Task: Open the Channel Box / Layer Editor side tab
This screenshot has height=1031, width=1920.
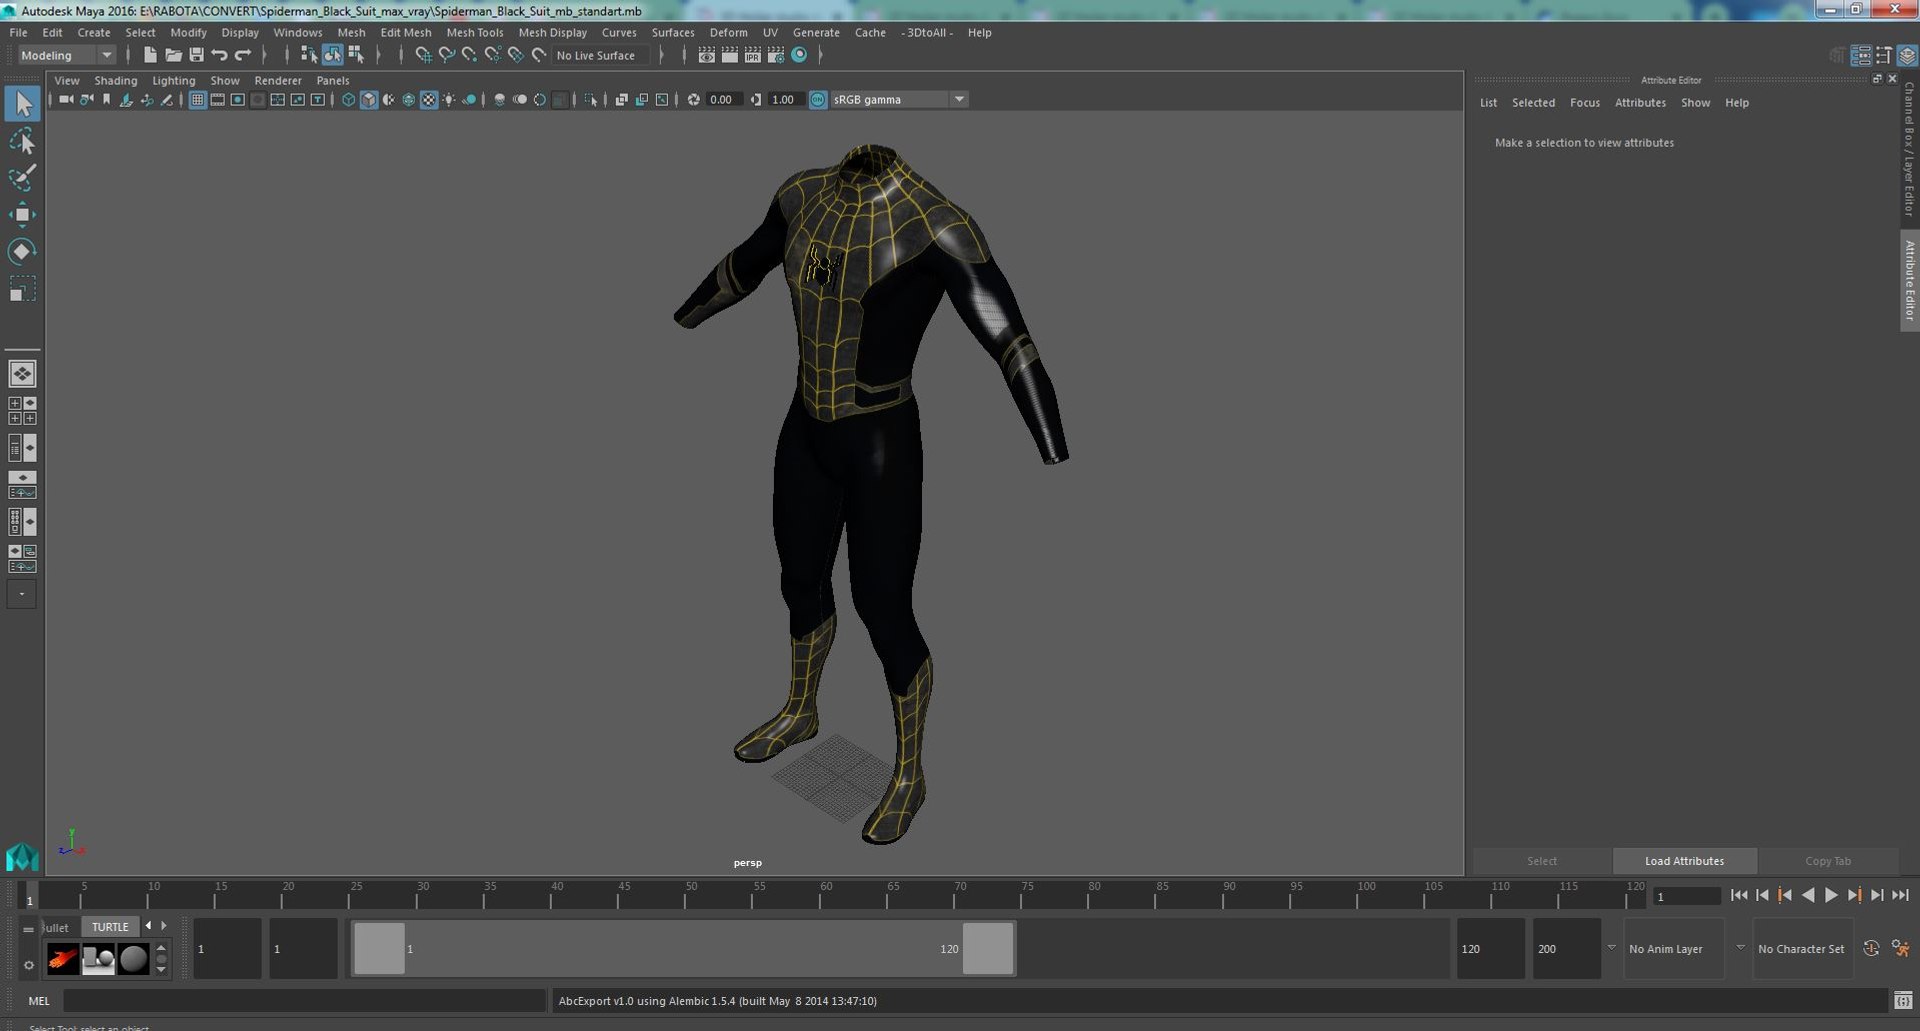Action: (1909, 150)
